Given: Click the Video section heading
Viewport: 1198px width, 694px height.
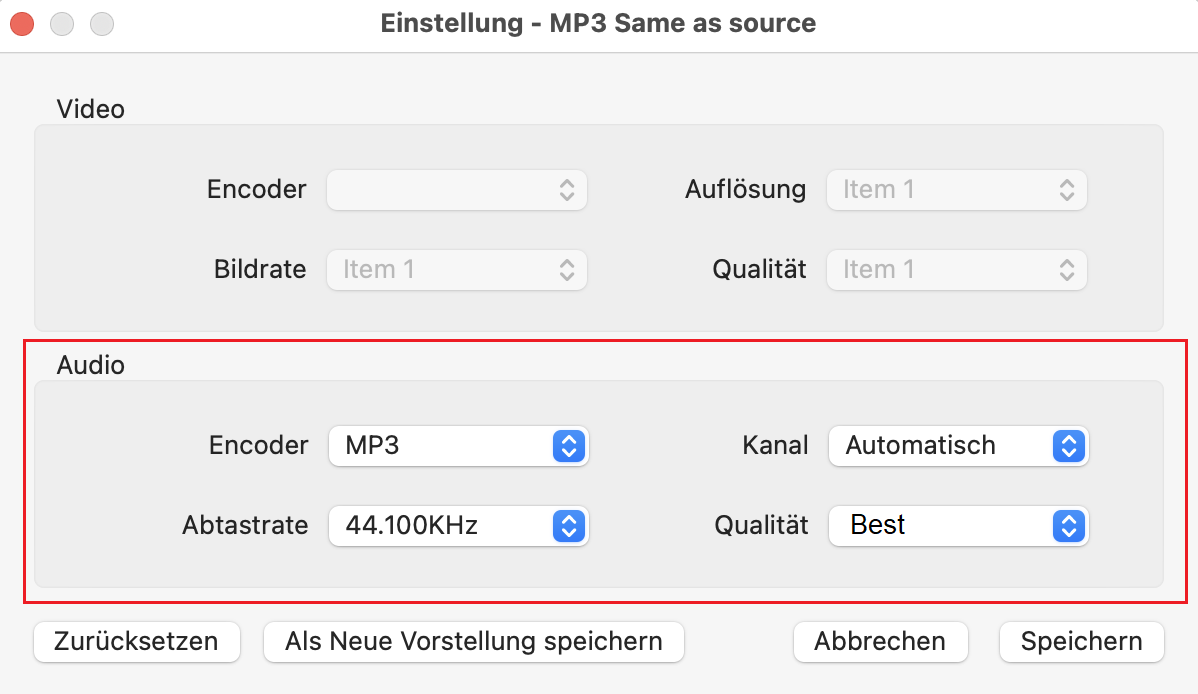Looking at the screenshot, I should pos(90,109).
